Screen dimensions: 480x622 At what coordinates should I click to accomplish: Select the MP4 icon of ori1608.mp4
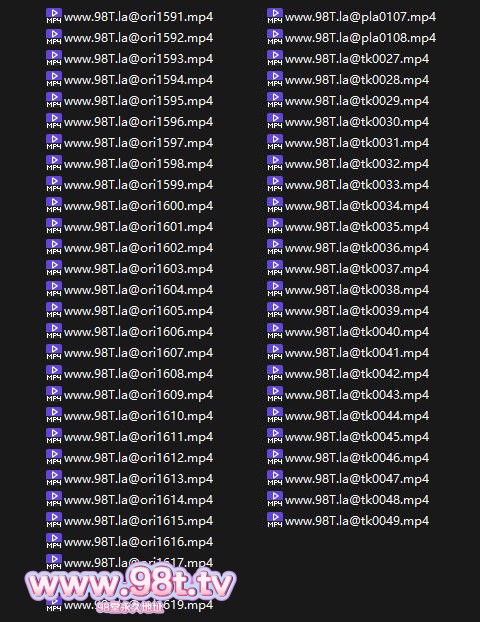(x=54, y=373)
